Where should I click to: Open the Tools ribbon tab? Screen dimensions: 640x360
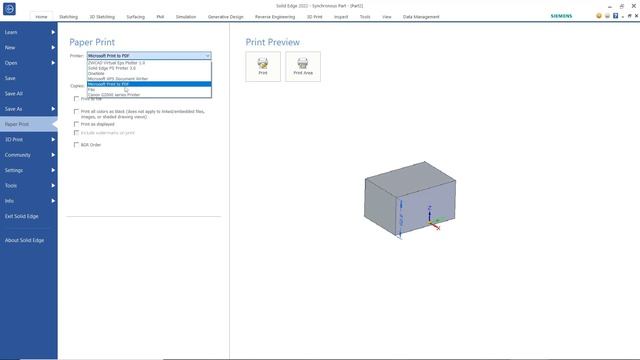pyautogui.click(x=365, y=17)
